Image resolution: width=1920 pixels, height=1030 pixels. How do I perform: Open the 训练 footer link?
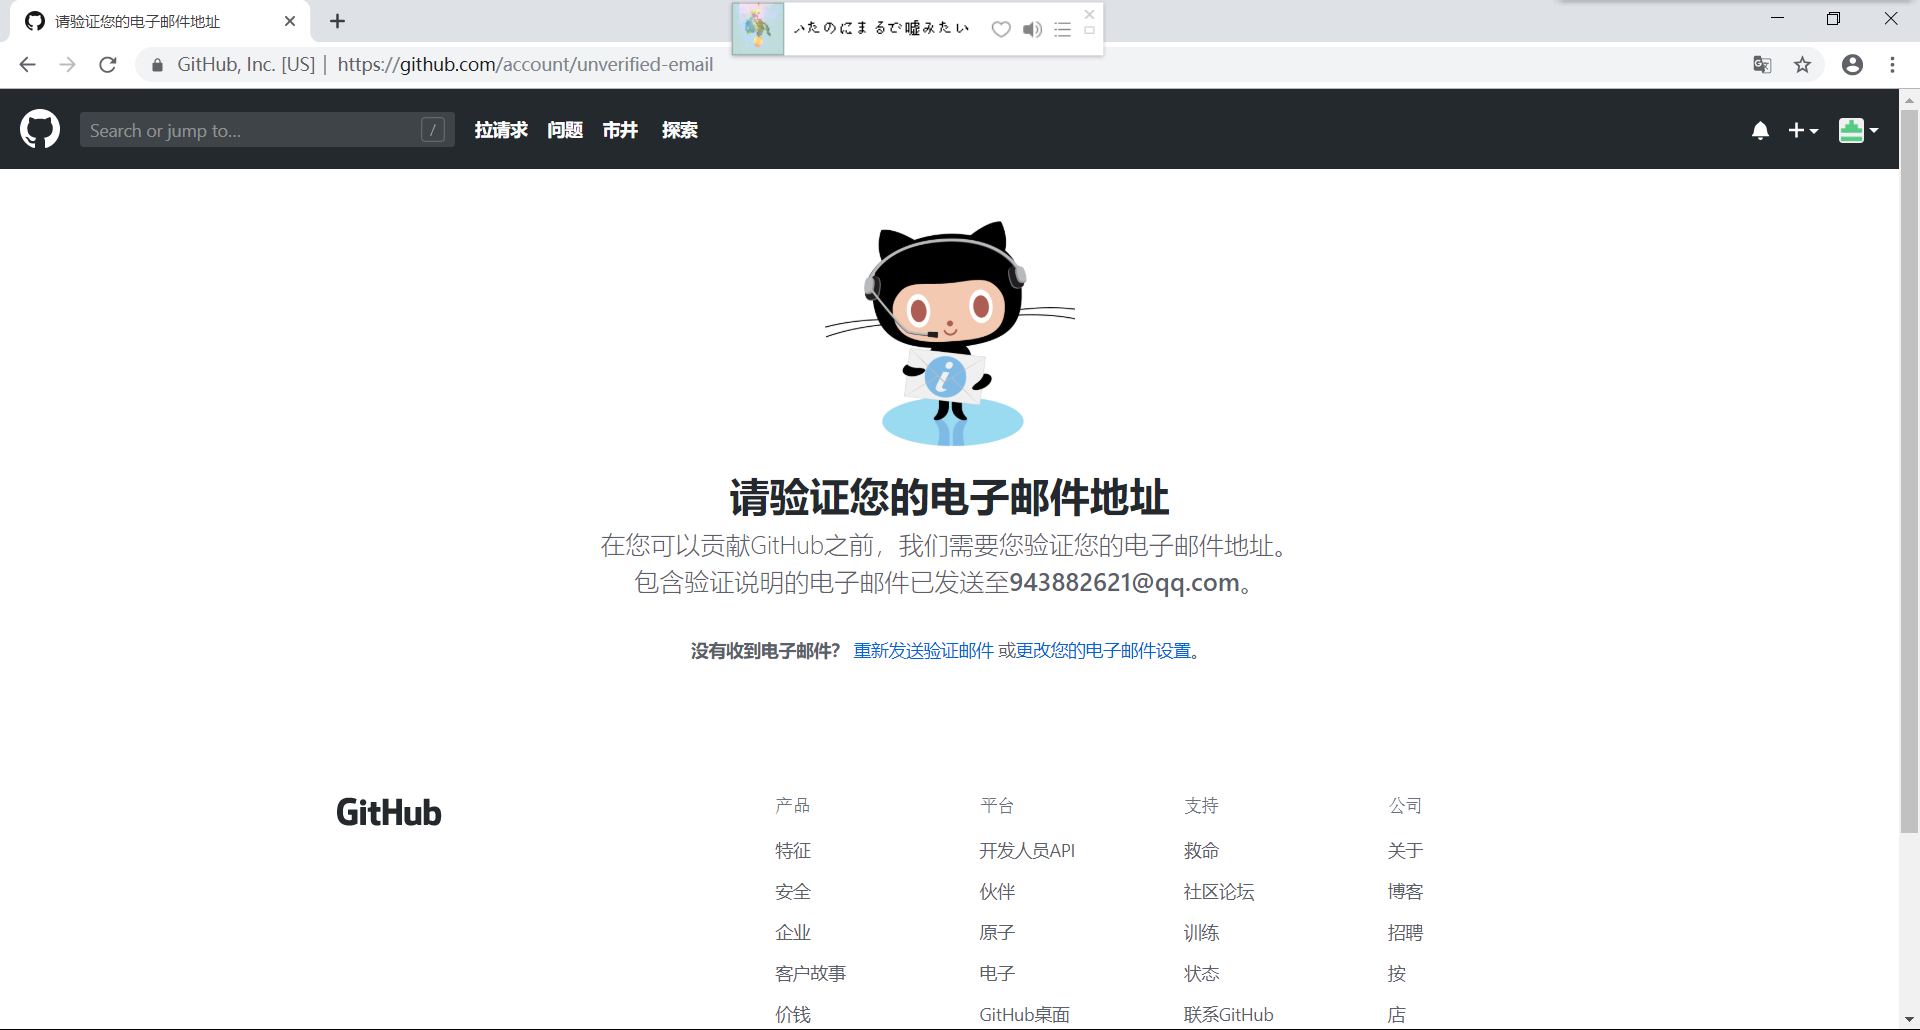tap(1201, 932)
